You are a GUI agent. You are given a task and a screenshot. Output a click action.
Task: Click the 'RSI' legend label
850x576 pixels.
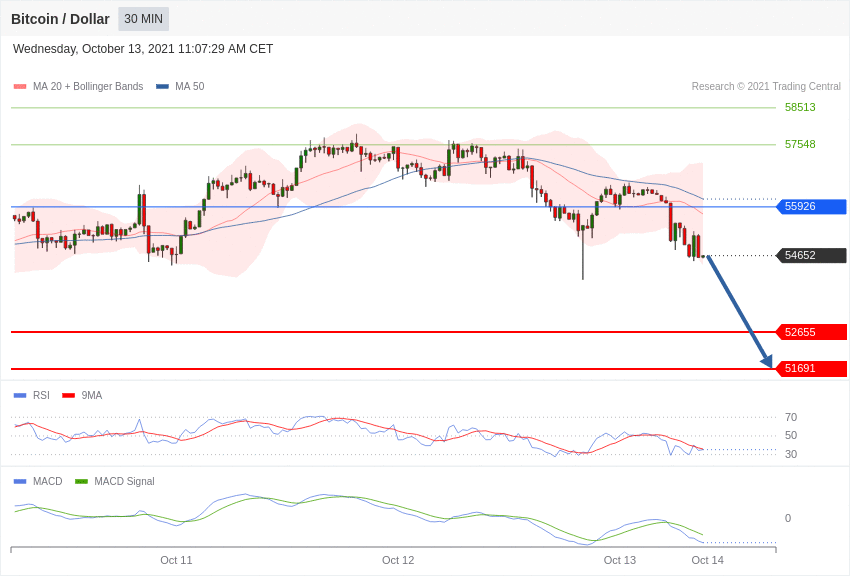tap(41, 396)
